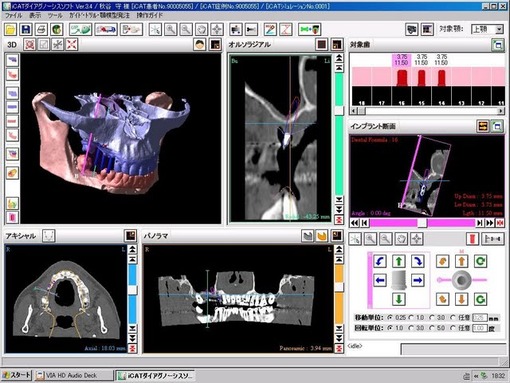Rotate implant left with blue curved arrow
Viewport: 510px width, 383px height.
point(380,261)
